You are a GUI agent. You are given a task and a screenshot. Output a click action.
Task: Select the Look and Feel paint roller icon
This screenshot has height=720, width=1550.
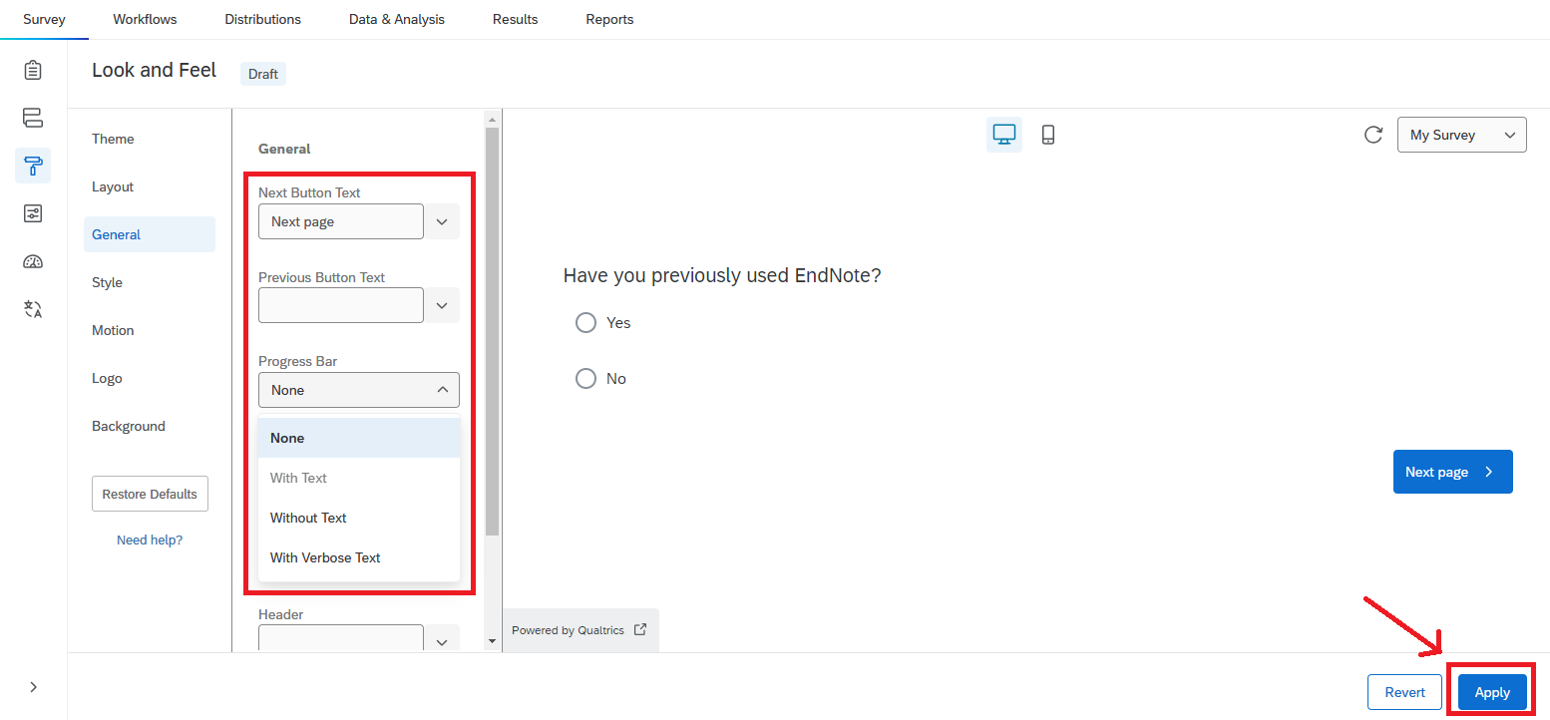click(33, 165)
